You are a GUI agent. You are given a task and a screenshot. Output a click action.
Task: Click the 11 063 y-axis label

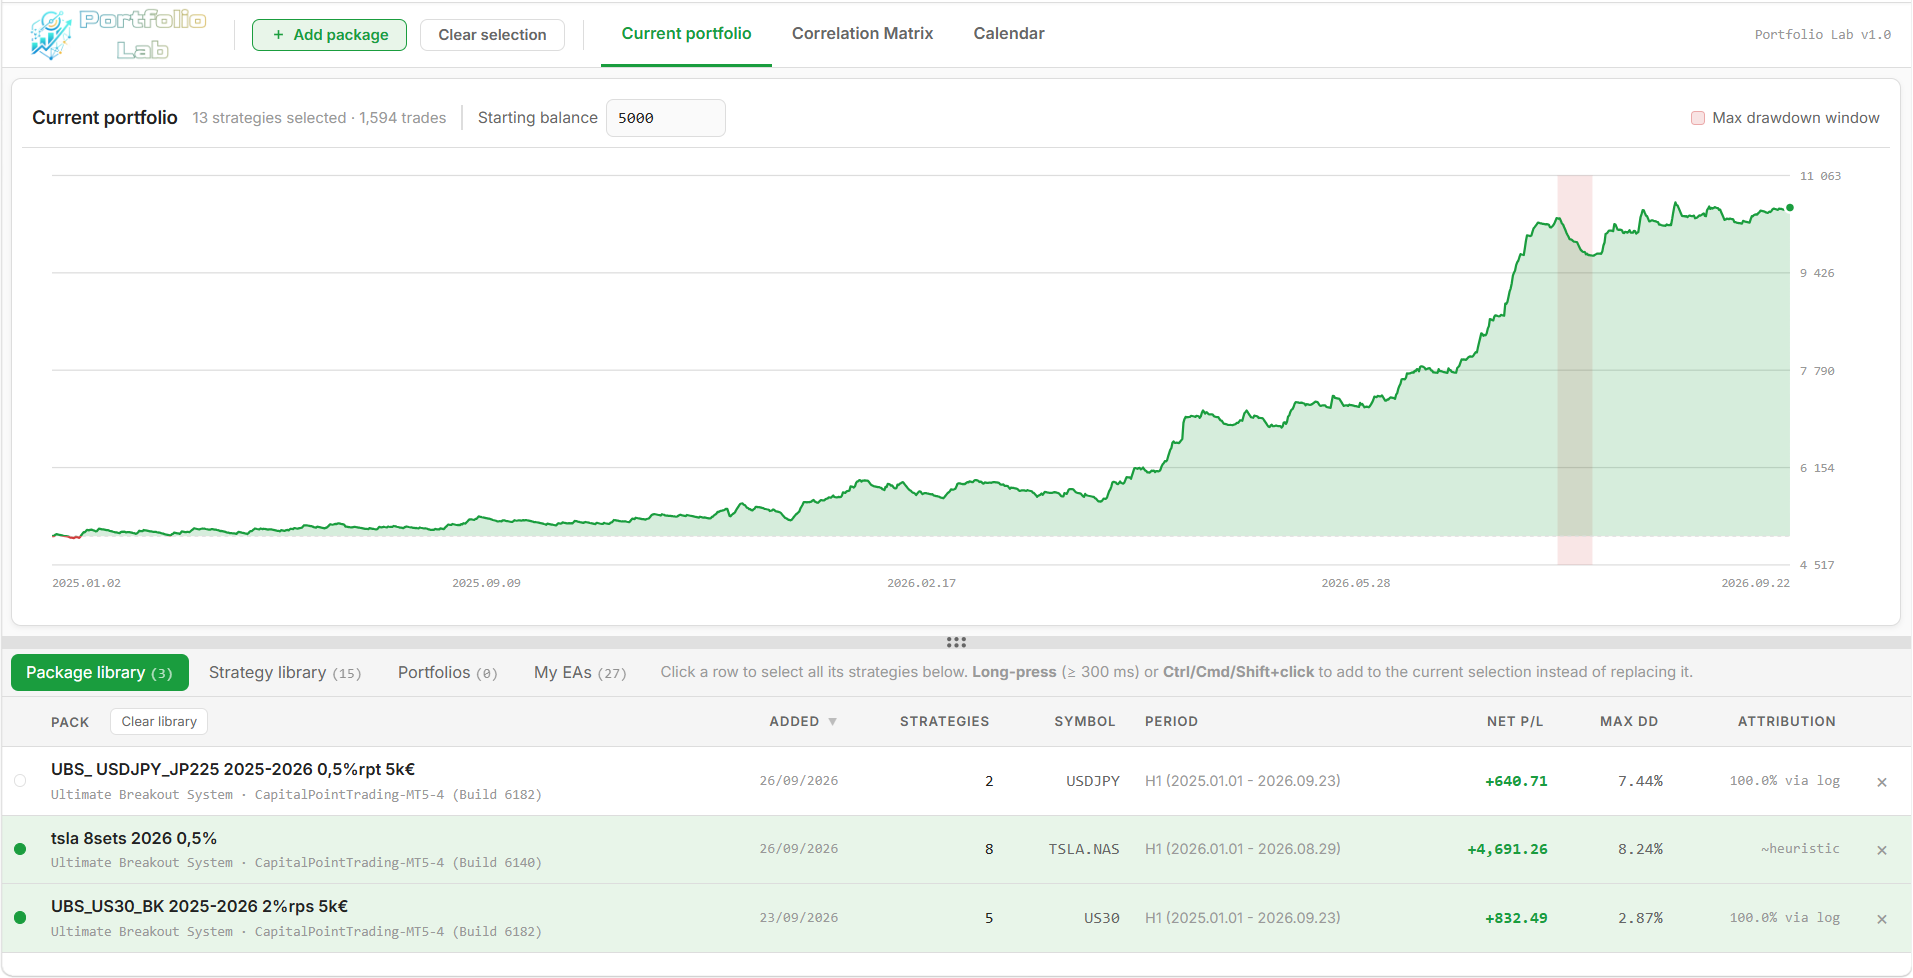1820,177
